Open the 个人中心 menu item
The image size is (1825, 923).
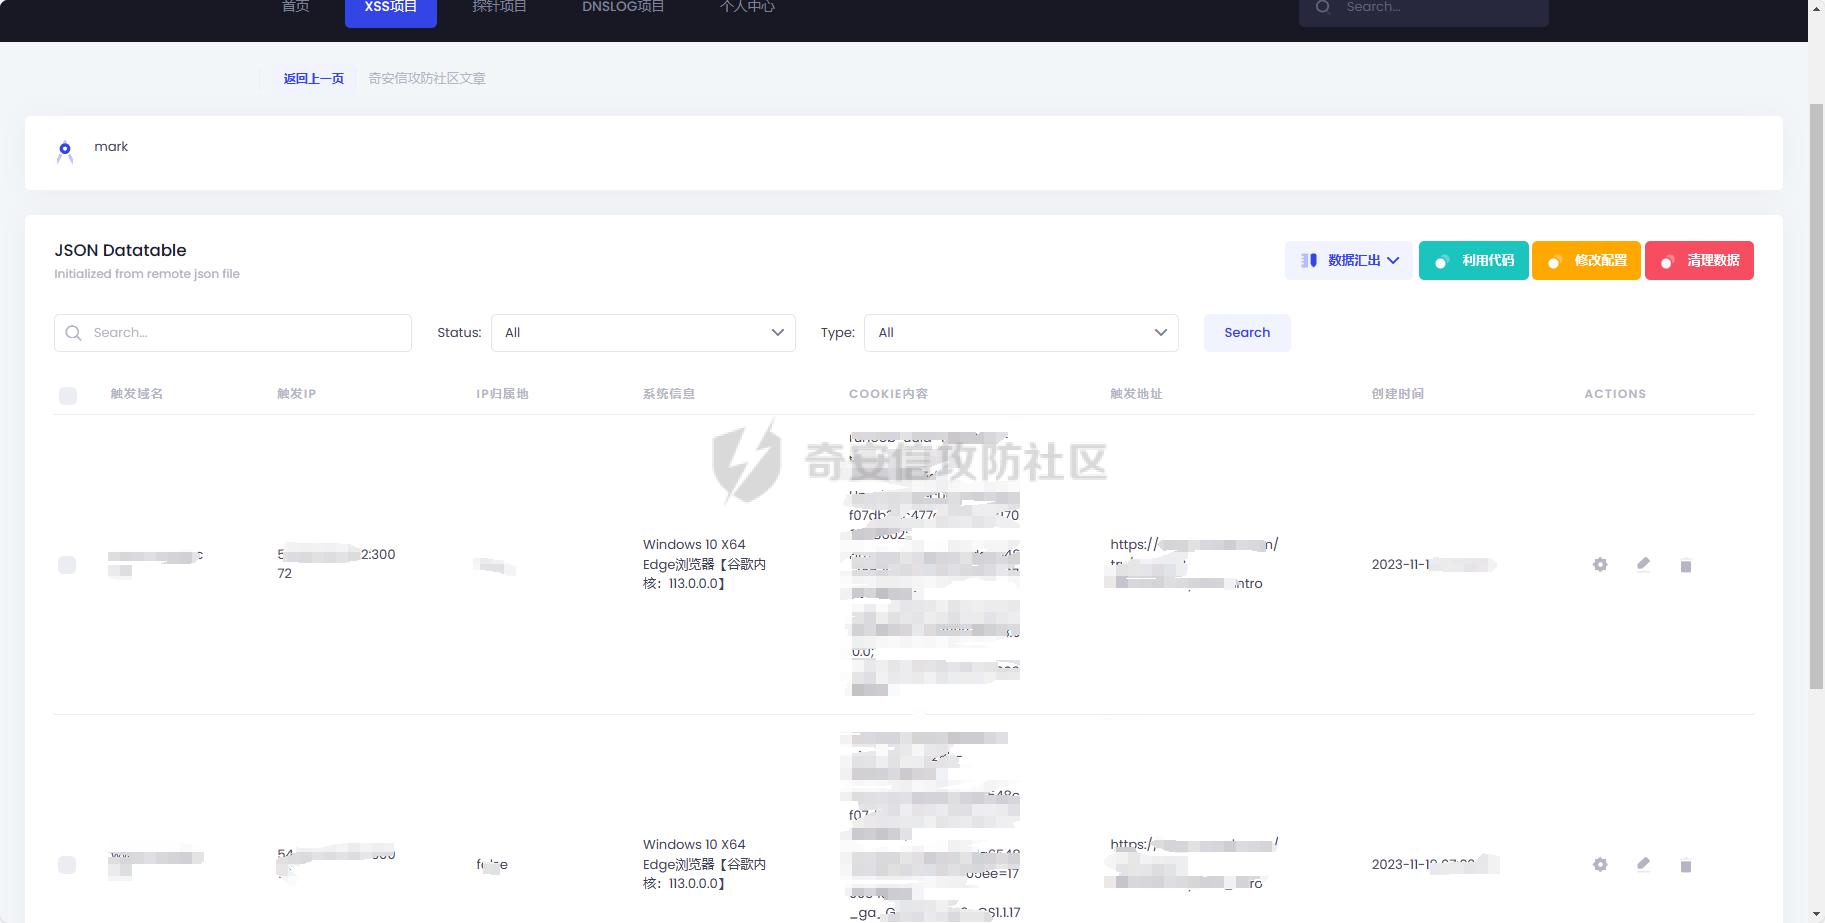coord(747,8)
